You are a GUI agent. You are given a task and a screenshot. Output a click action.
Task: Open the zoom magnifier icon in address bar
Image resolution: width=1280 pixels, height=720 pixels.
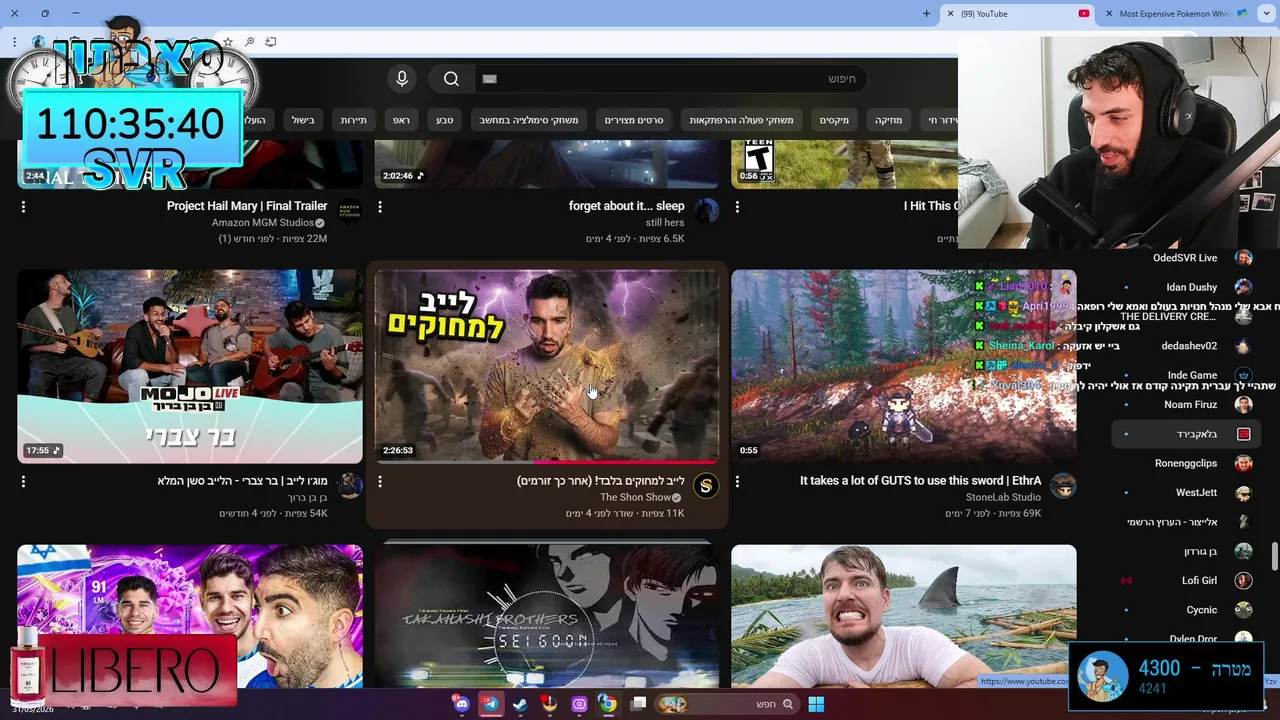(249, 42)
